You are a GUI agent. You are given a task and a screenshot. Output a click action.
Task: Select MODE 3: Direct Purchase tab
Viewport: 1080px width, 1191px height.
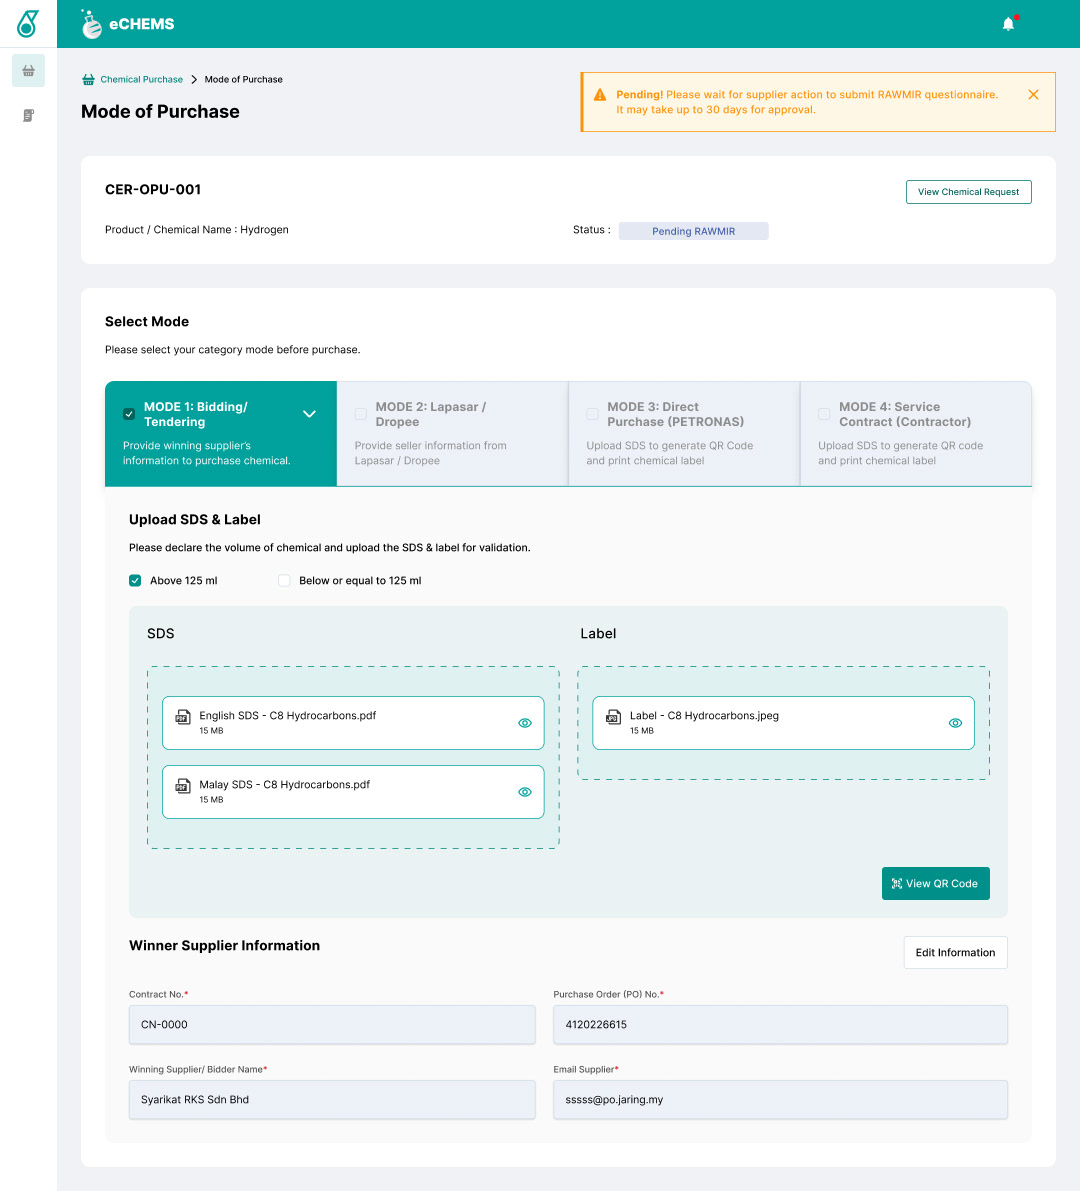coord(684,433)
